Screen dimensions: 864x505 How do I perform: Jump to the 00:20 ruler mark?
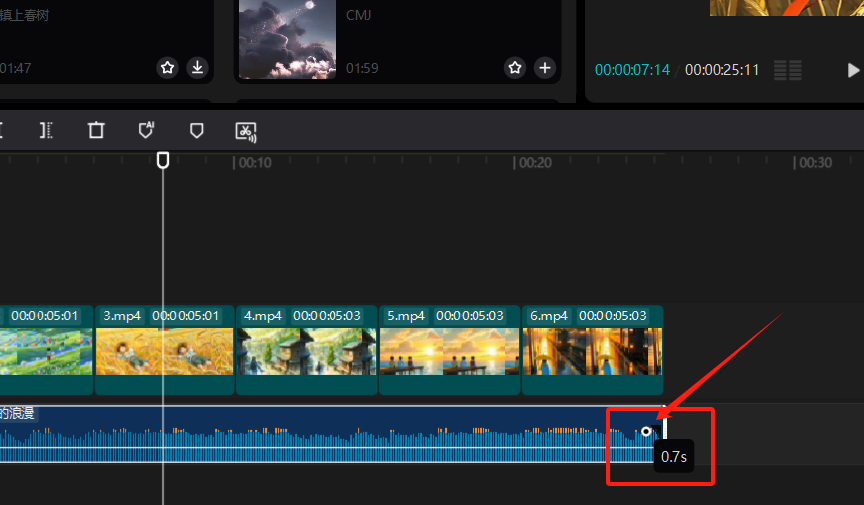click(x=532, y=163)
